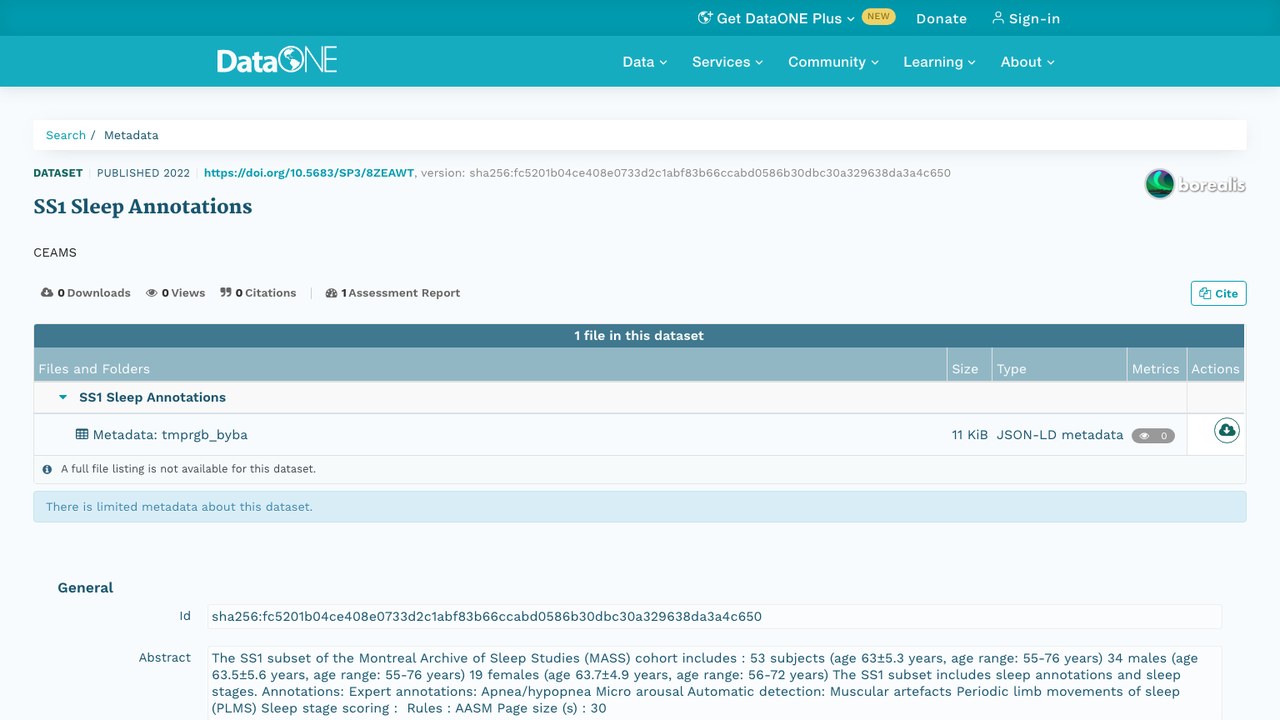This screenshot has height=720, width=1280.
Task: Click the Citations quote icon
Action: click(x=226, y=293)
